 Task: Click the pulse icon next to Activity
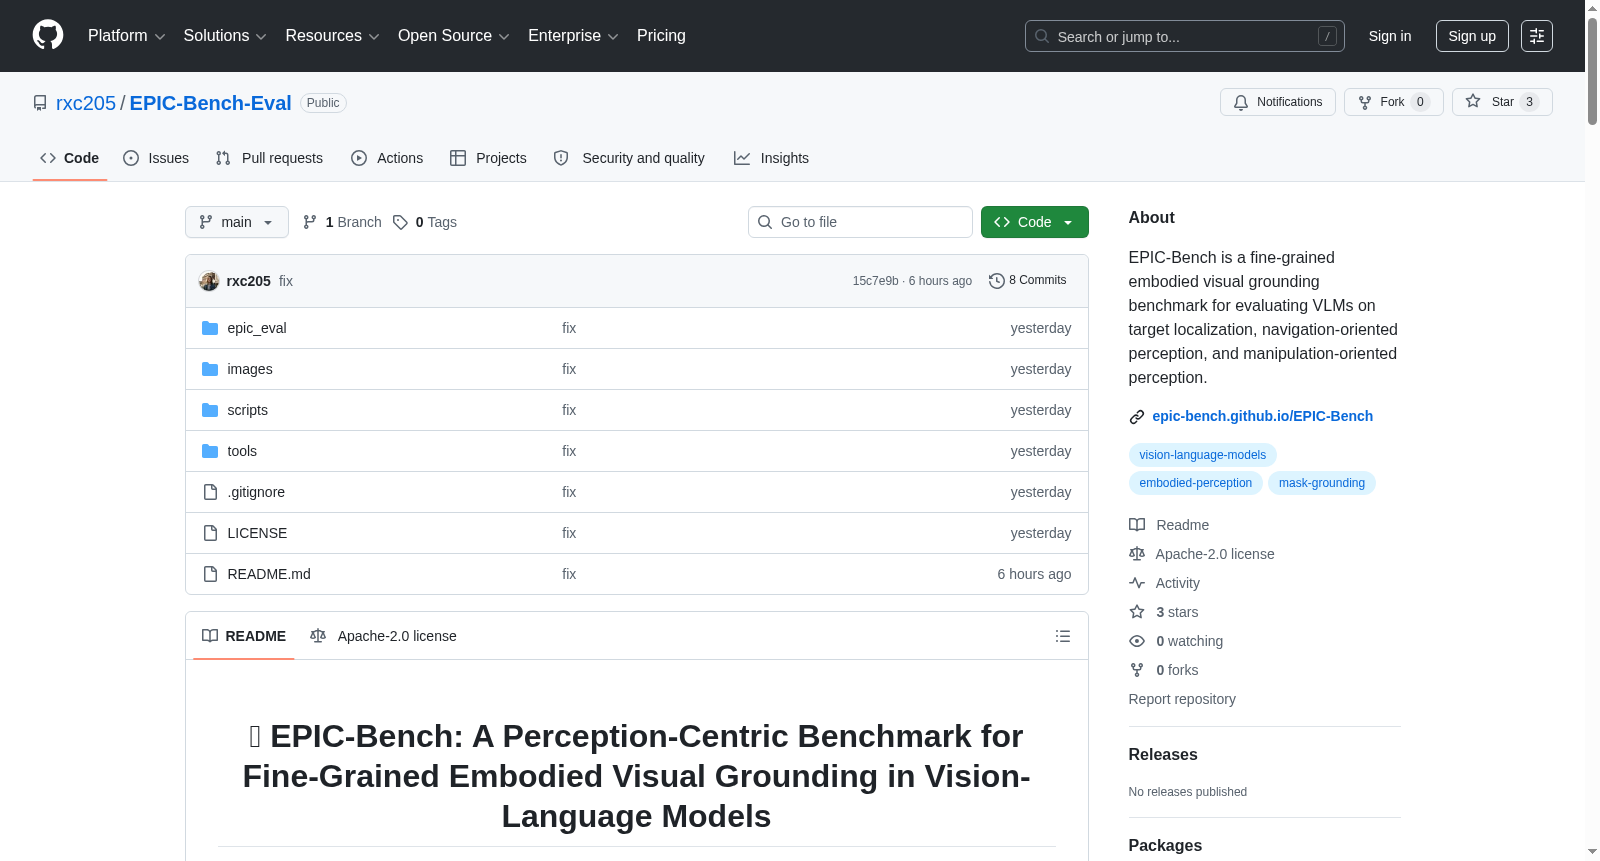tap(1137, 583)
